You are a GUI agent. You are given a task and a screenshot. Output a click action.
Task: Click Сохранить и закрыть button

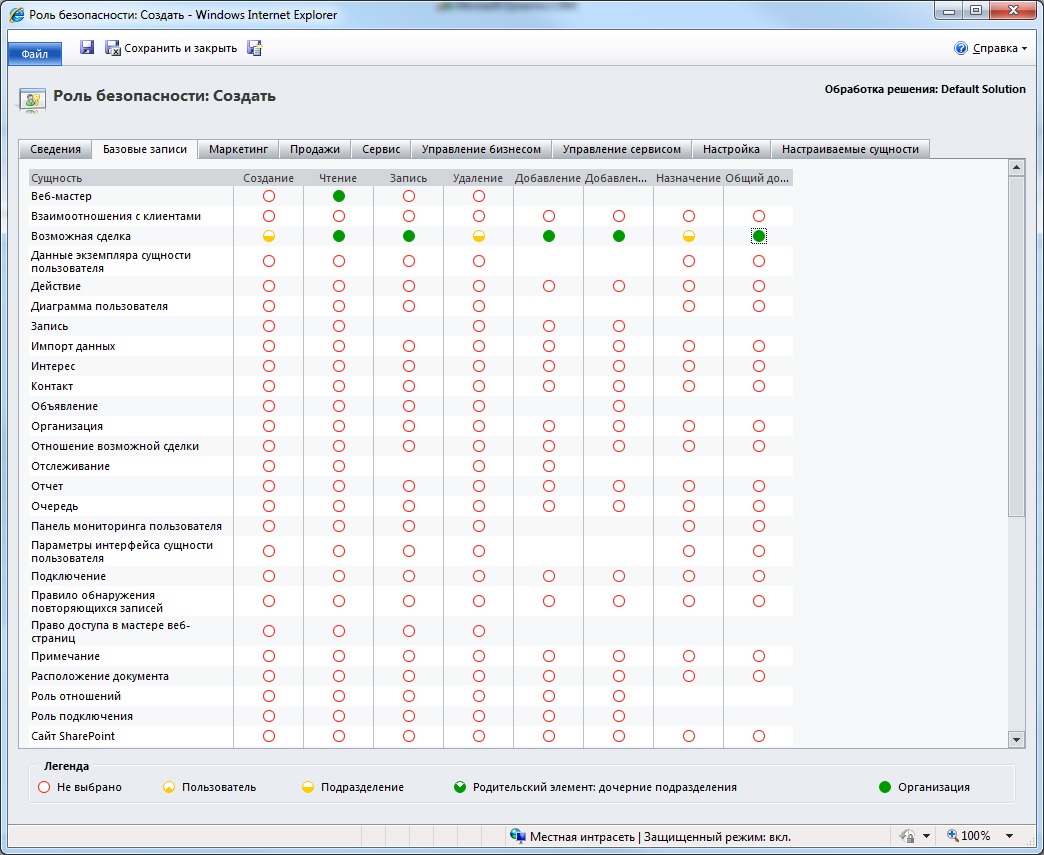pos(171,48)
